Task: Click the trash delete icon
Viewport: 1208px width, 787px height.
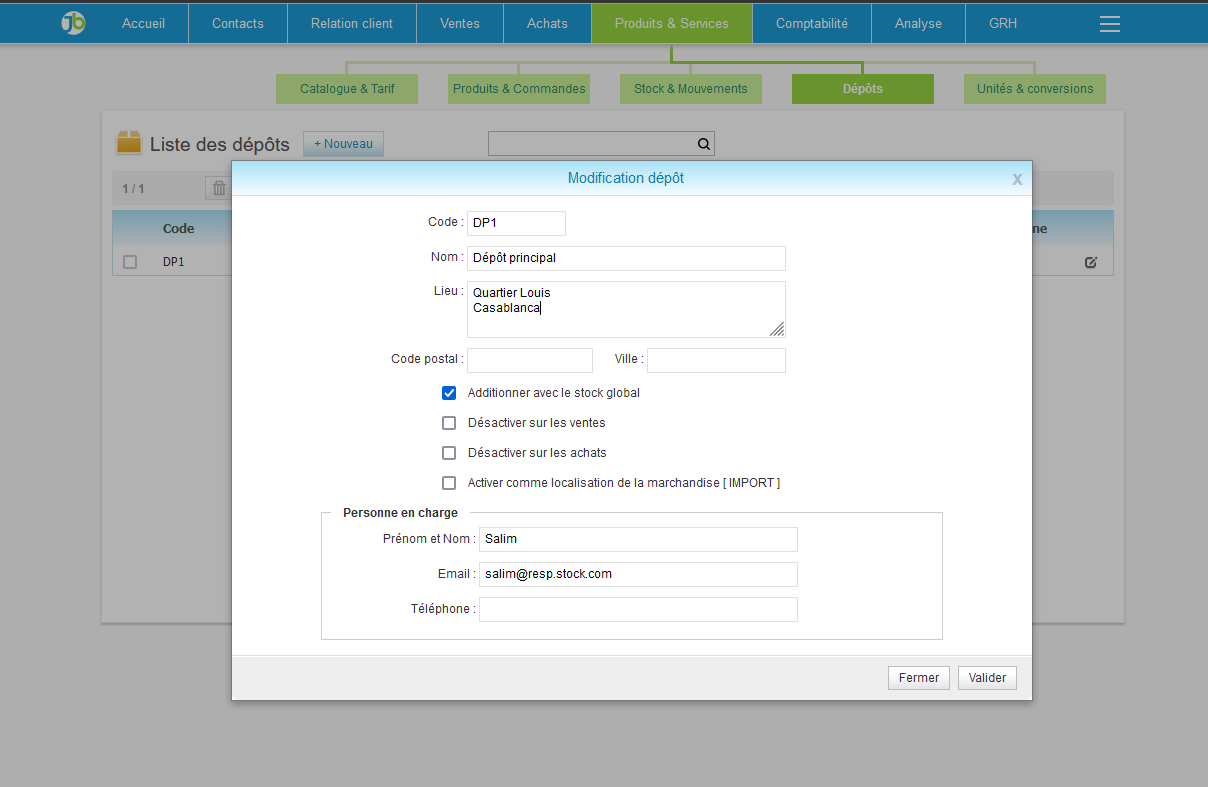Action: [219, 188]
